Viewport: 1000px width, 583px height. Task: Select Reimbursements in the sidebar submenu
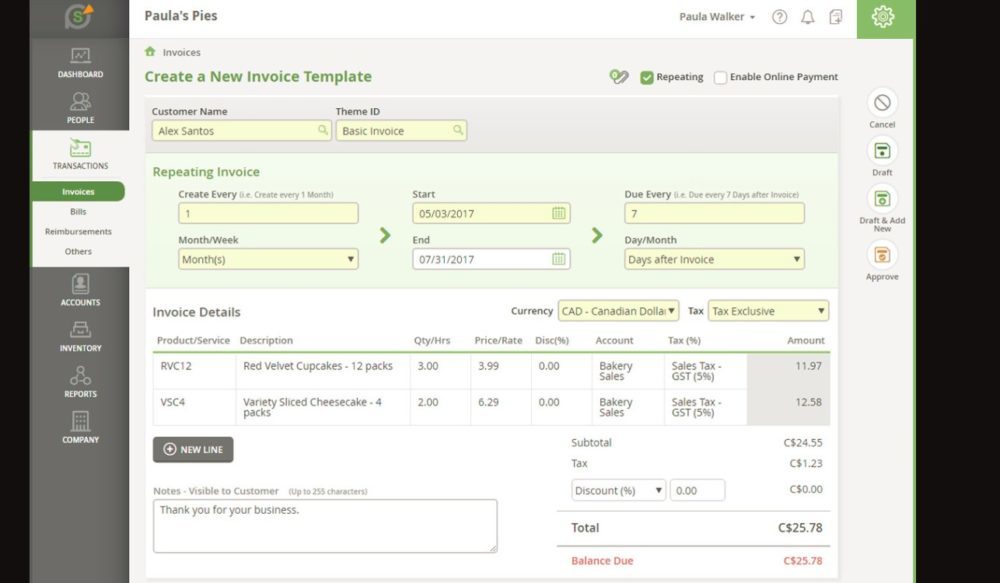[x=78, y=231]
